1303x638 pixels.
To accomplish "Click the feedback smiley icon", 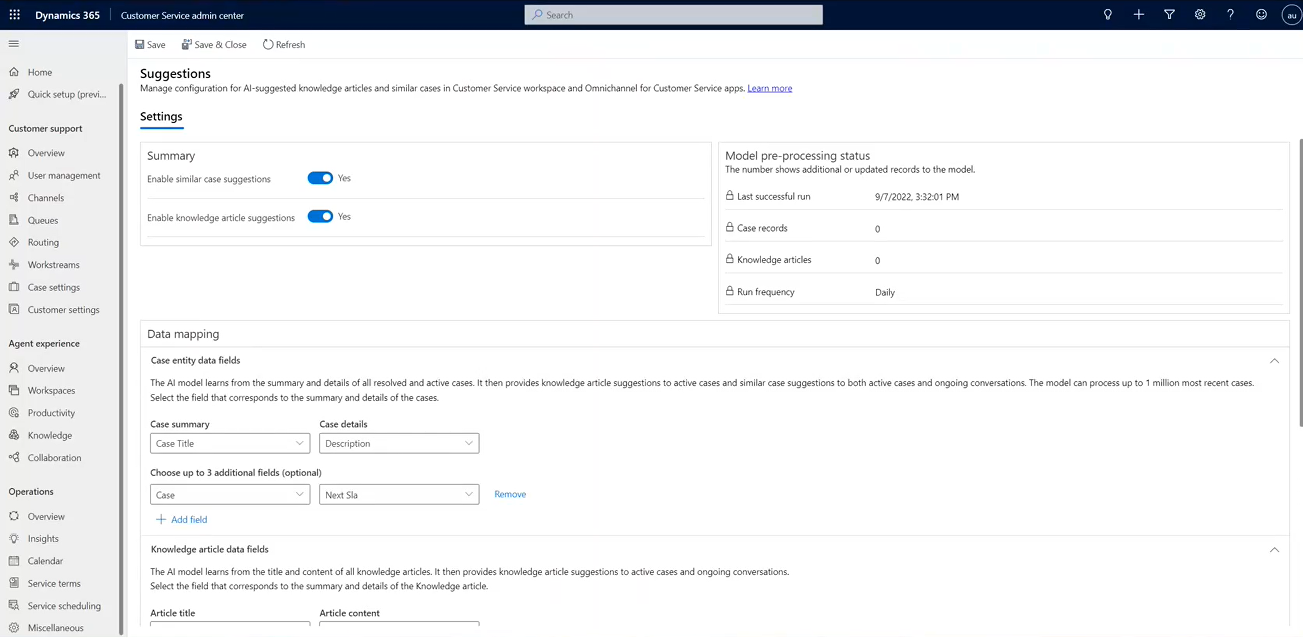I will pos(1261,14).
